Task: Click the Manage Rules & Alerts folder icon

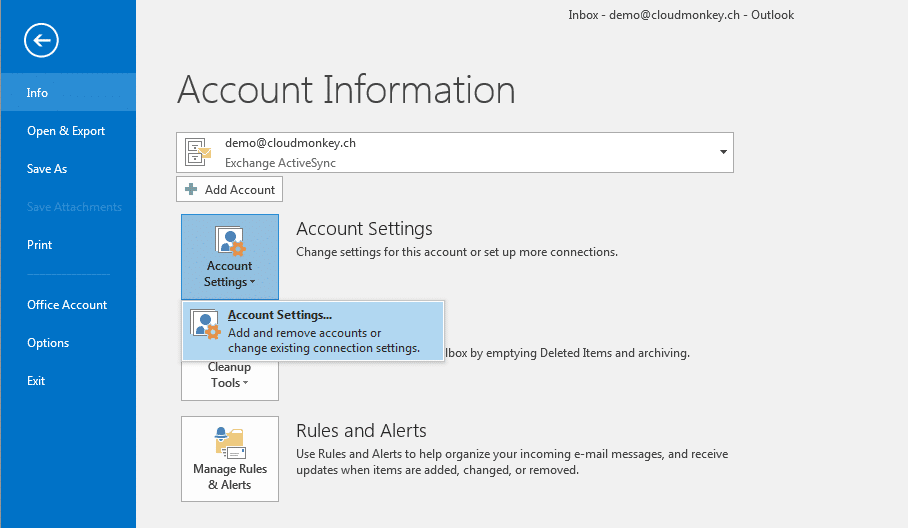Action: point(230,443)
